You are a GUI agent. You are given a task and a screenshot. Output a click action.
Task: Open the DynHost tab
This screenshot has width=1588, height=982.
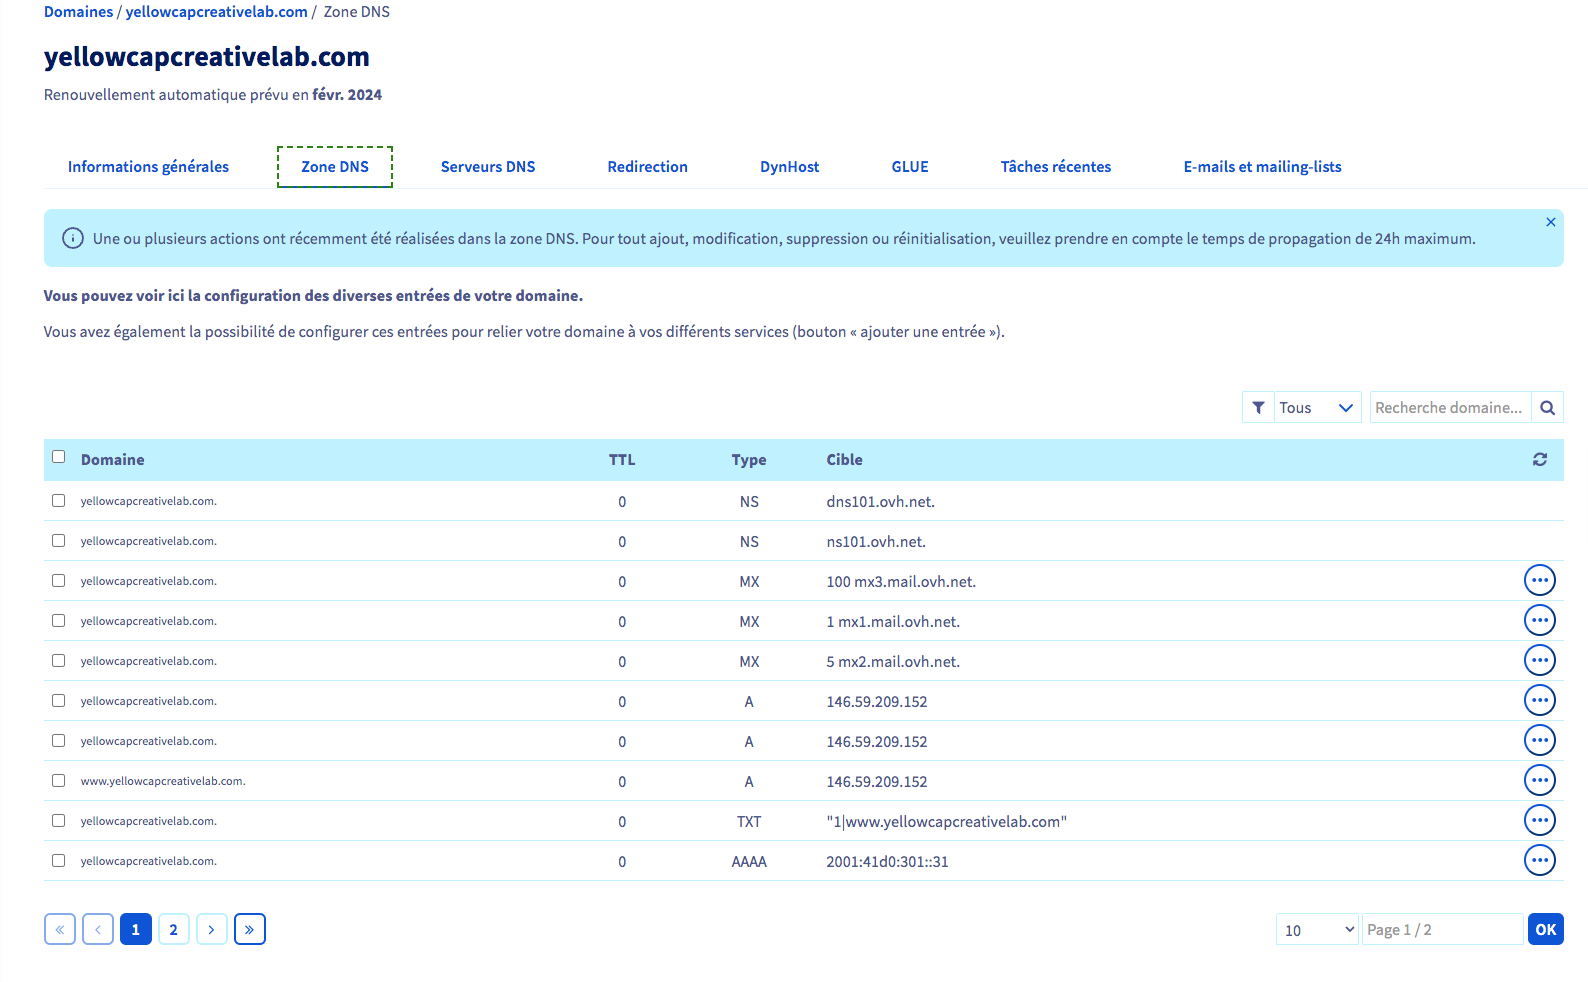click(789, 167)
